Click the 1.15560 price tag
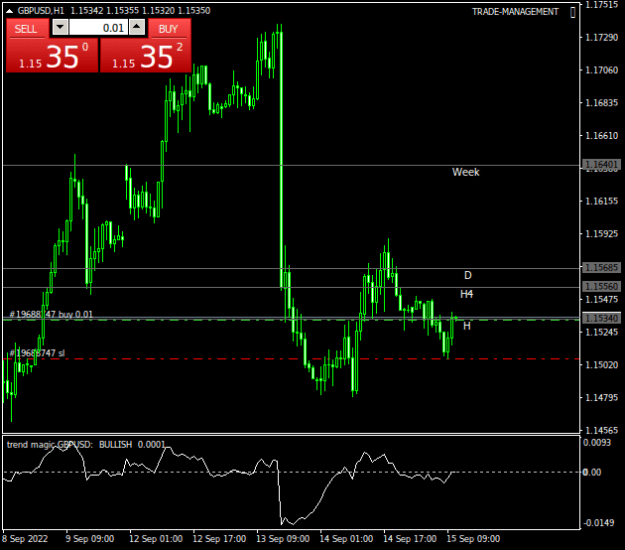The width and height of the screenshot is (625, 550). coord(601,287)
